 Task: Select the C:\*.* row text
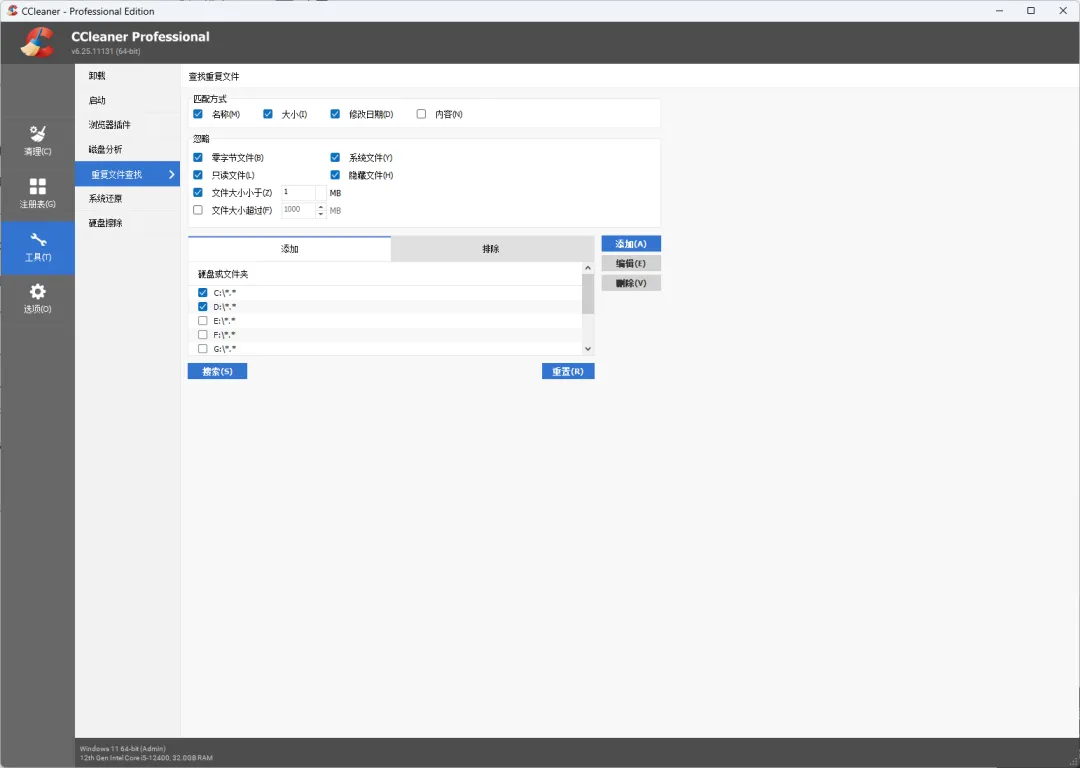coord(225,293)
